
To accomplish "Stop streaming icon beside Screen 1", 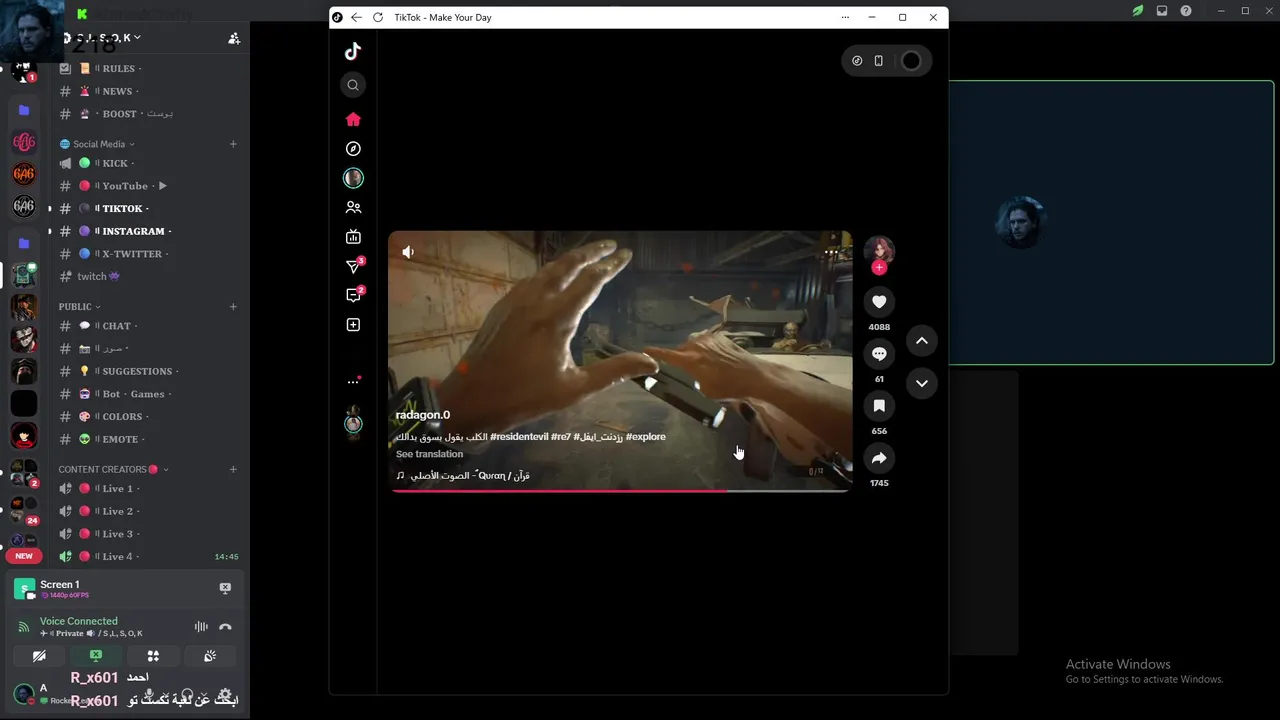I will coord(225,588).
